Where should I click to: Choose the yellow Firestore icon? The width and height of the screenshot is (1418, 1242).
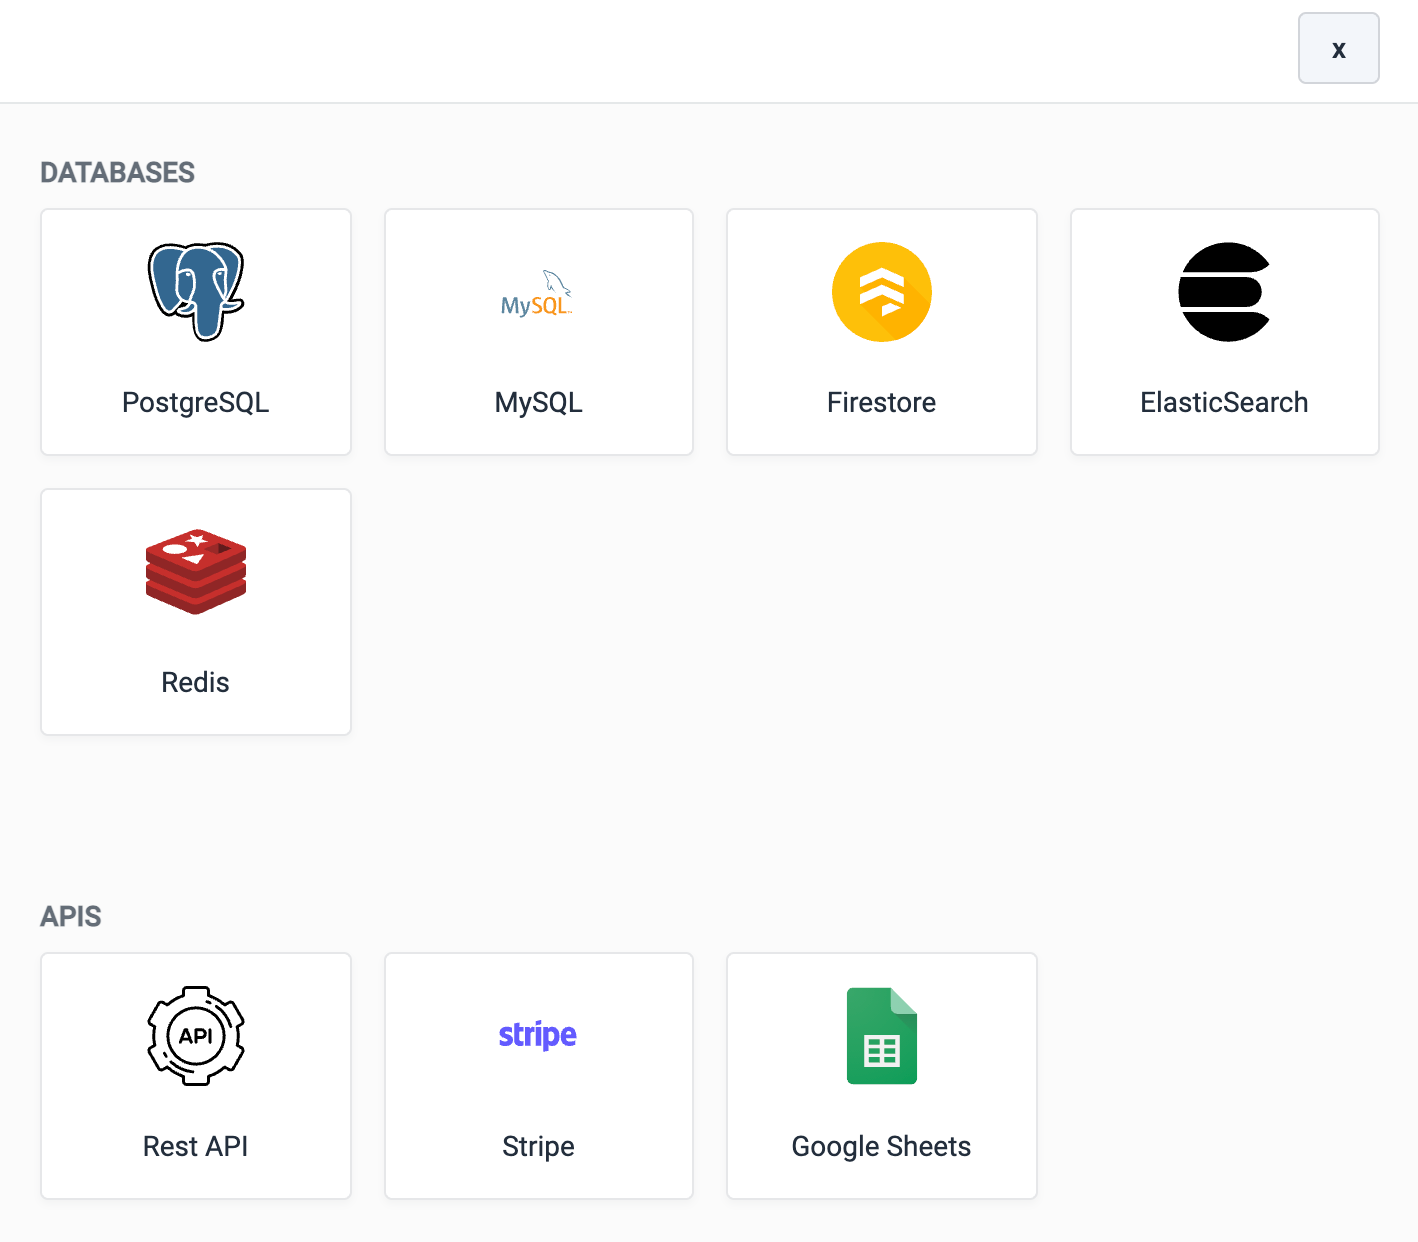881,292
